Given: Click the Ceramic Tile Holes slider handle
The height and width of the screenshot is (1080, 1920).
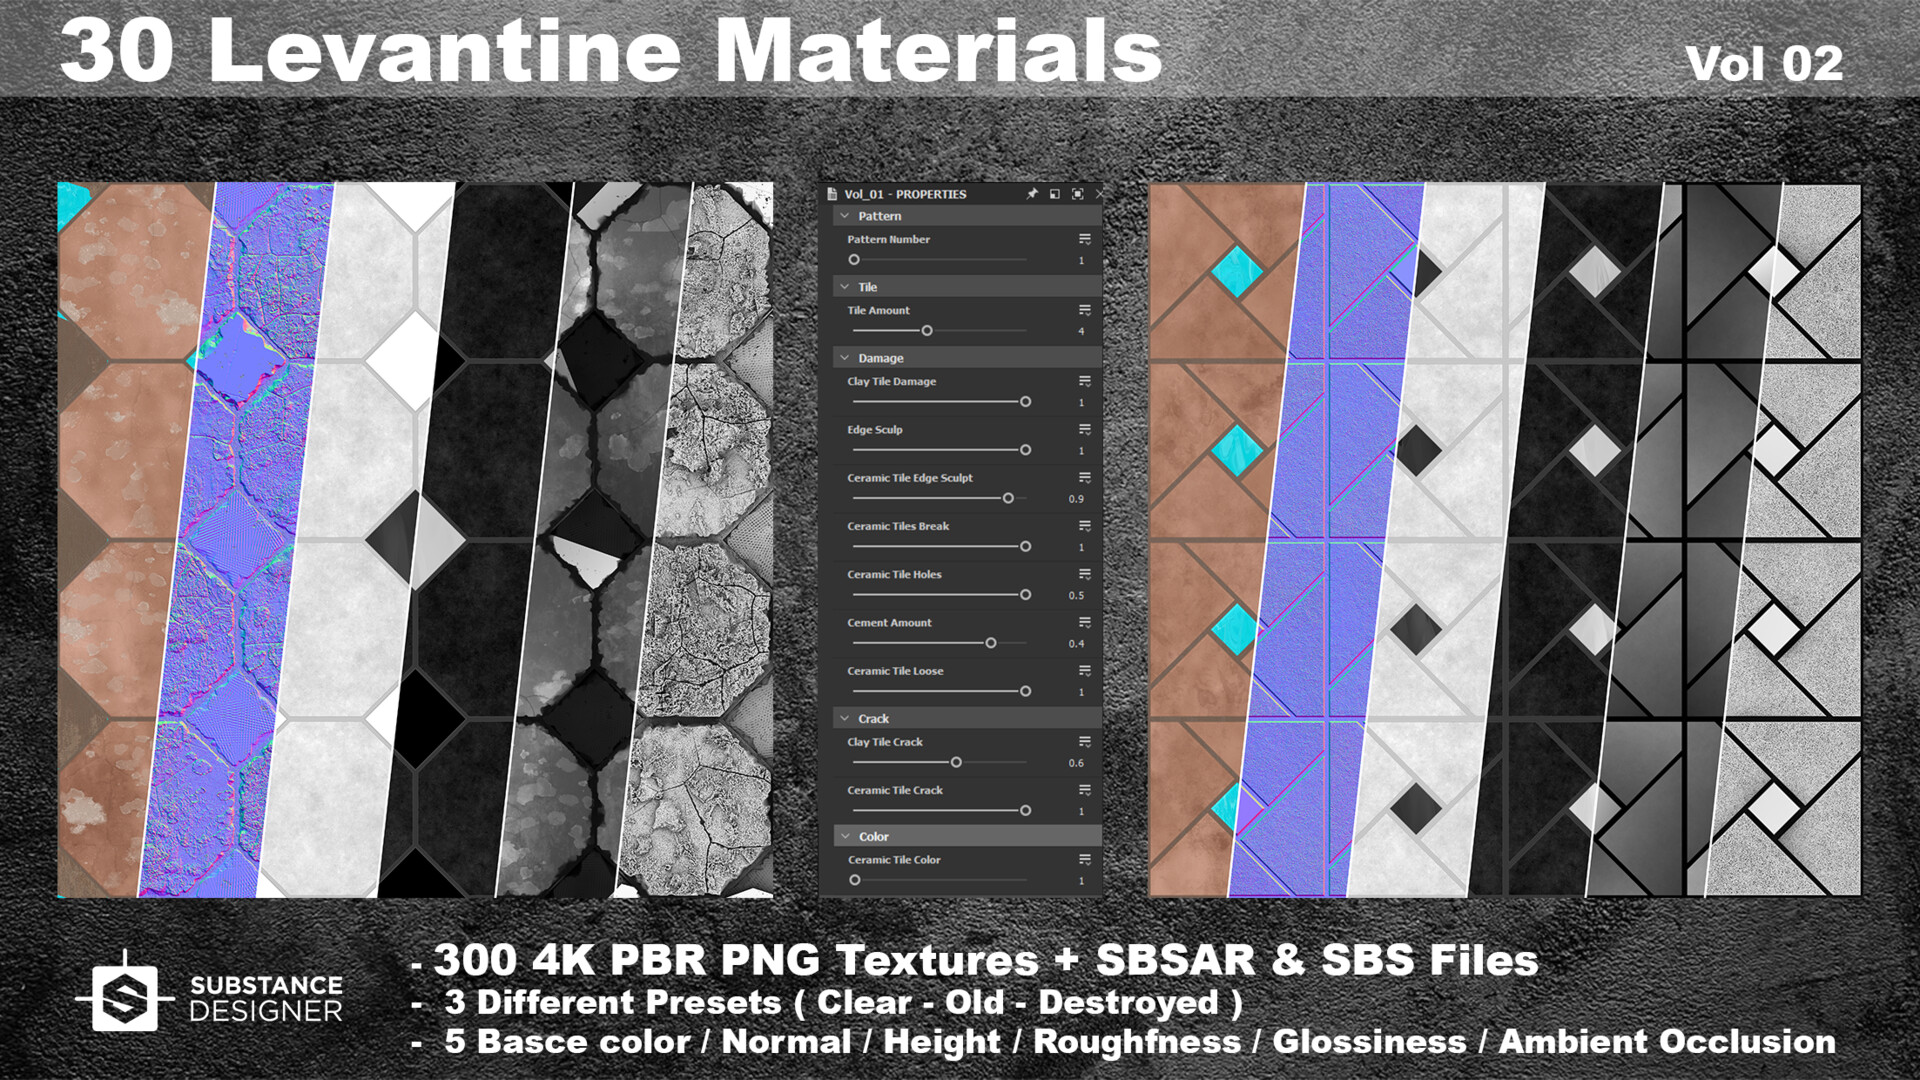Looking at the screenshot, I should [x=1025, y=594].
